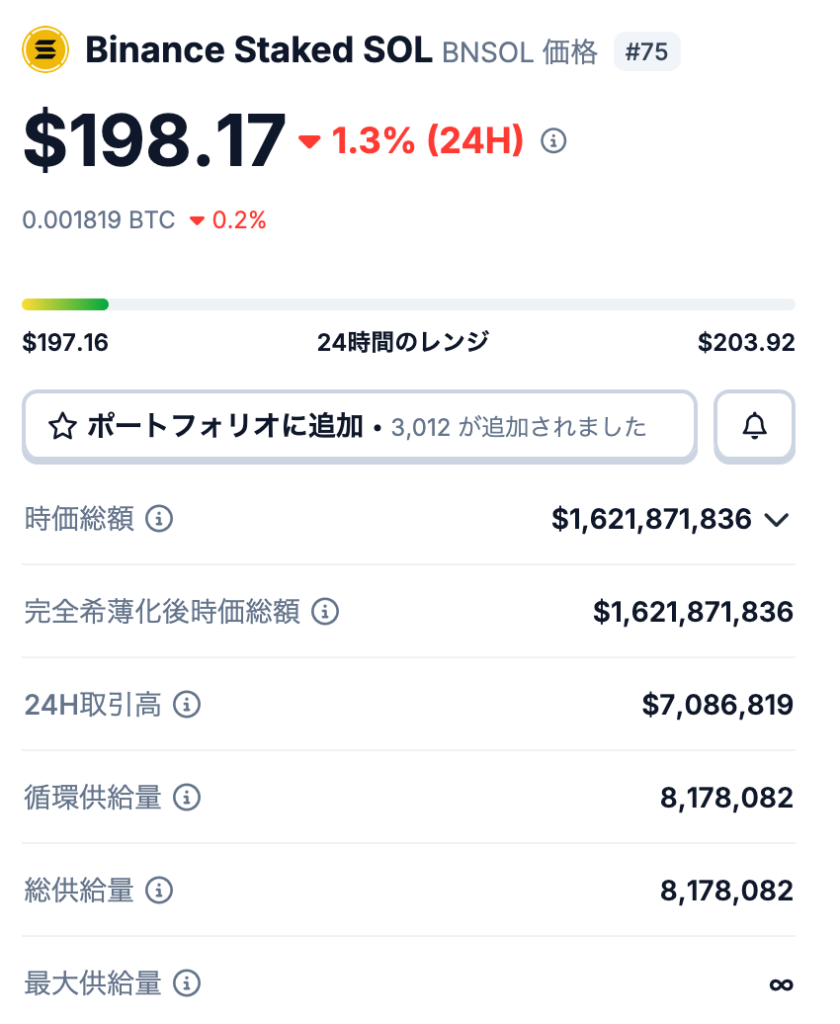The height and width of the screenshot is (1024, 840).
Task: Toggle the star to add BNSOL to portfolio
Action: pyautogui.click(x=64, y=426)
